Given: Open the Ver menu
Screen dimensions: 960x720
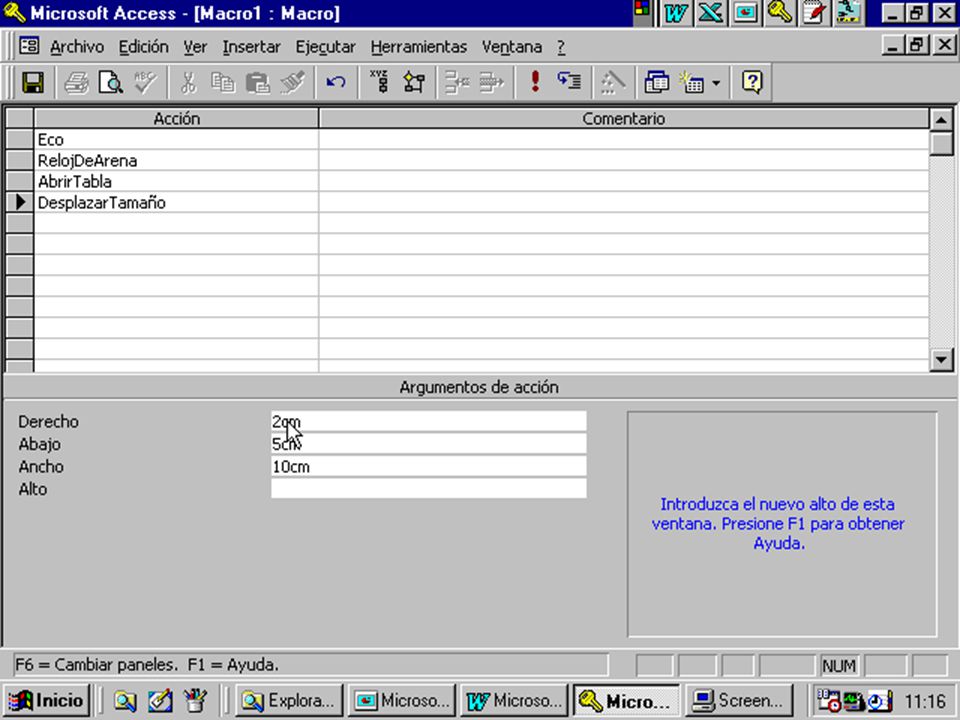Looking at the screenshot, I should coord(195,47).
